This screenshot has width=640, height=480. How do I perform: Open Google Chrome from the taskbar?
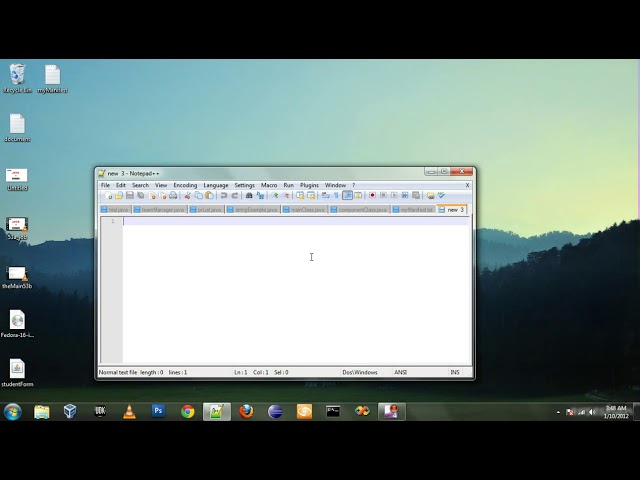[x=188, y=411]
